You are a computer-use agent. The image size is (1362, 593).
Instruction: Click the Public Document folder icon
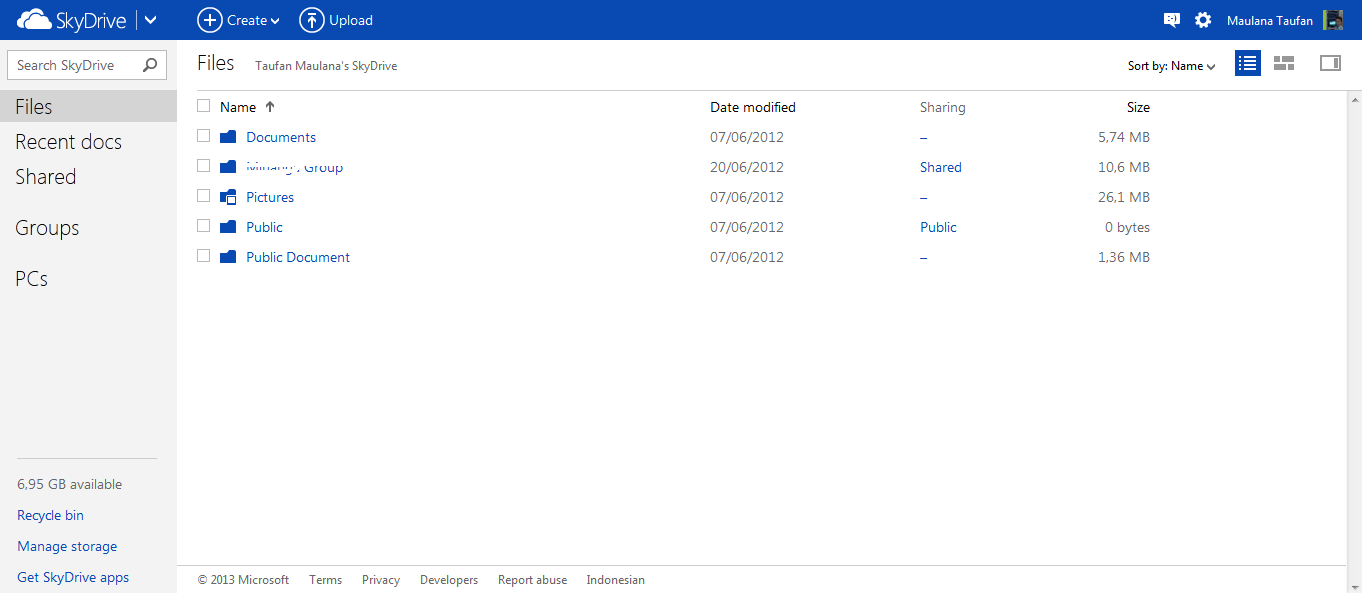click(x=228, y=257)
